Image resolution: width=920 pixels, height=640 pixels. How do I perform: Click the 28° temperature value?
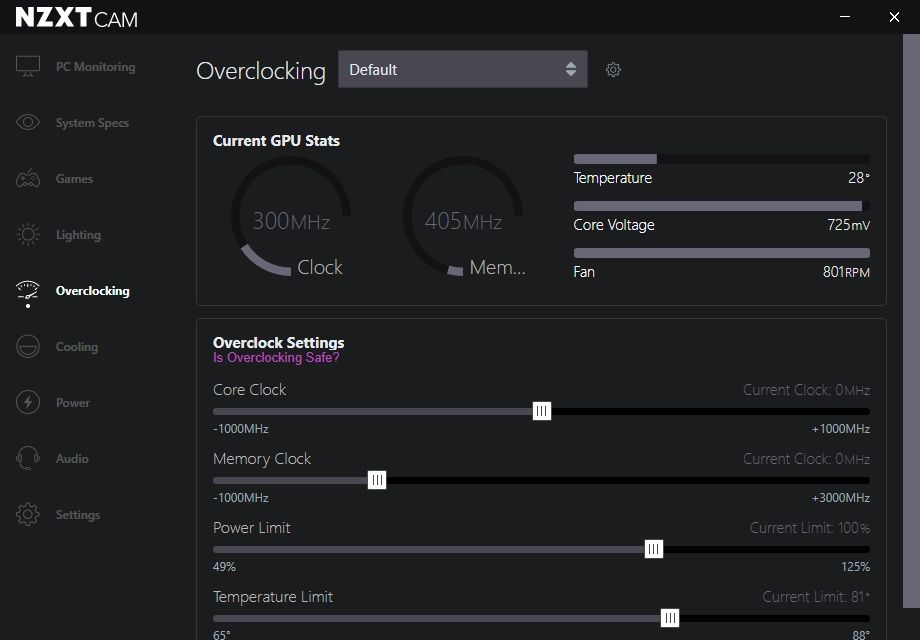(859, 178)
